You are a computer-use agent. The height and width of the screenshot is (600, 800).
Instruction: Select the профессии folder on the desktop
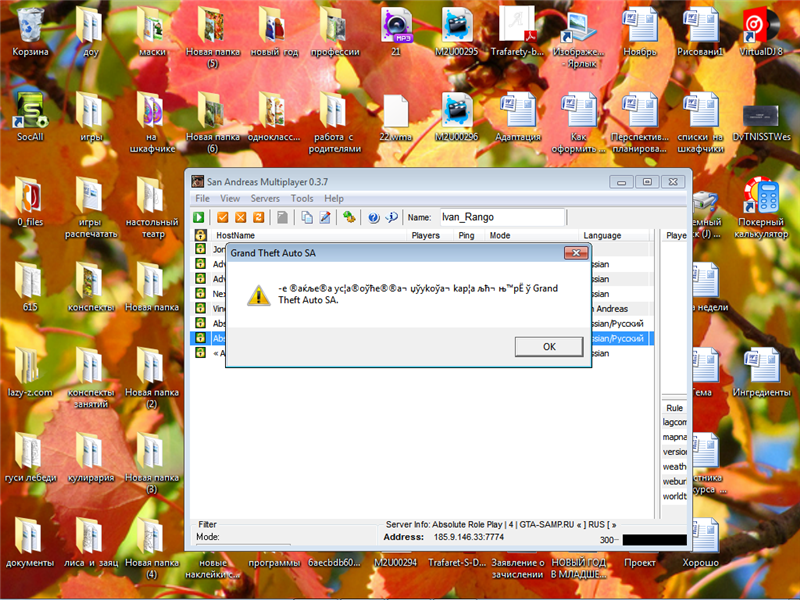tap(334, 25)
